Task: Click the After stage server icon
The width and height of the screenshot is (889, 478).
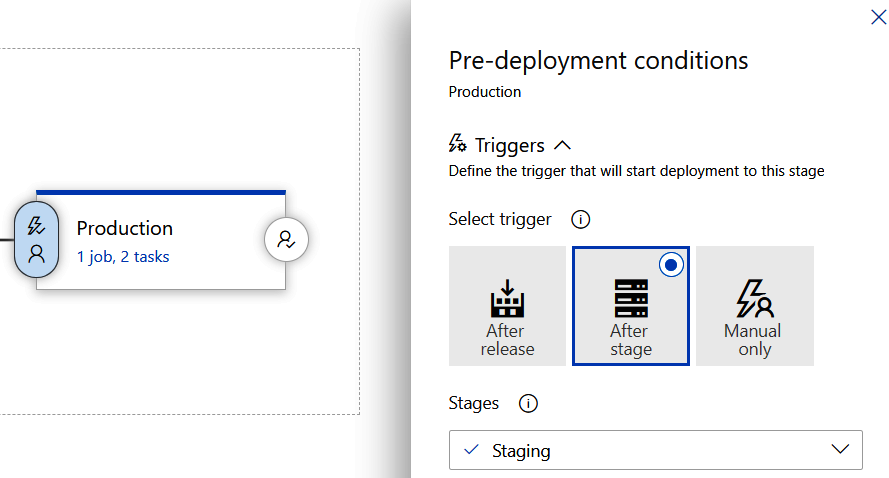Action: pyautogui.click(x=630, y=297)
